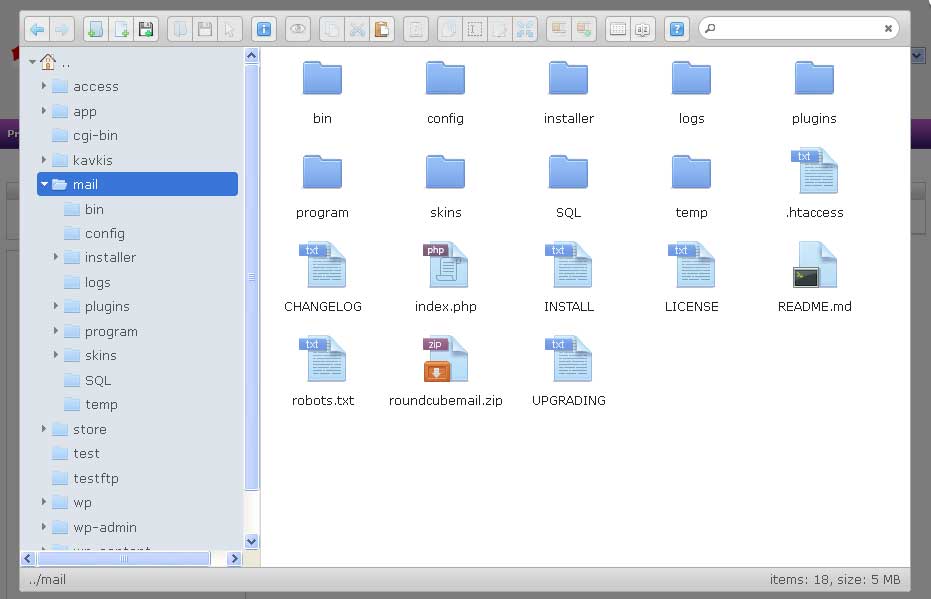The width and height of the screenshot is (931, 599).
Task: Show info with the blue 'i' icon
Action: 264,29
